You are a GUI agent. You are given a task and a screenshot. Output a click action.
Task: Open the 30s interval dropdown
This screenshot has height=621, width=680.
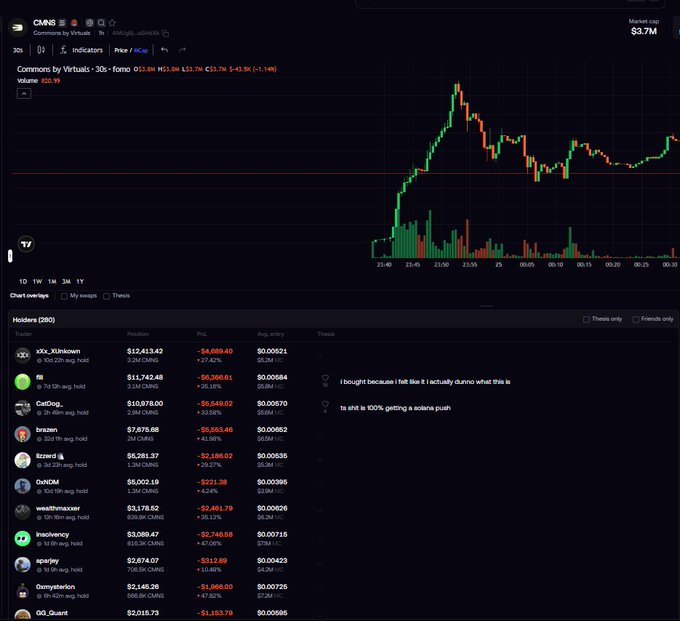(18, 50)
